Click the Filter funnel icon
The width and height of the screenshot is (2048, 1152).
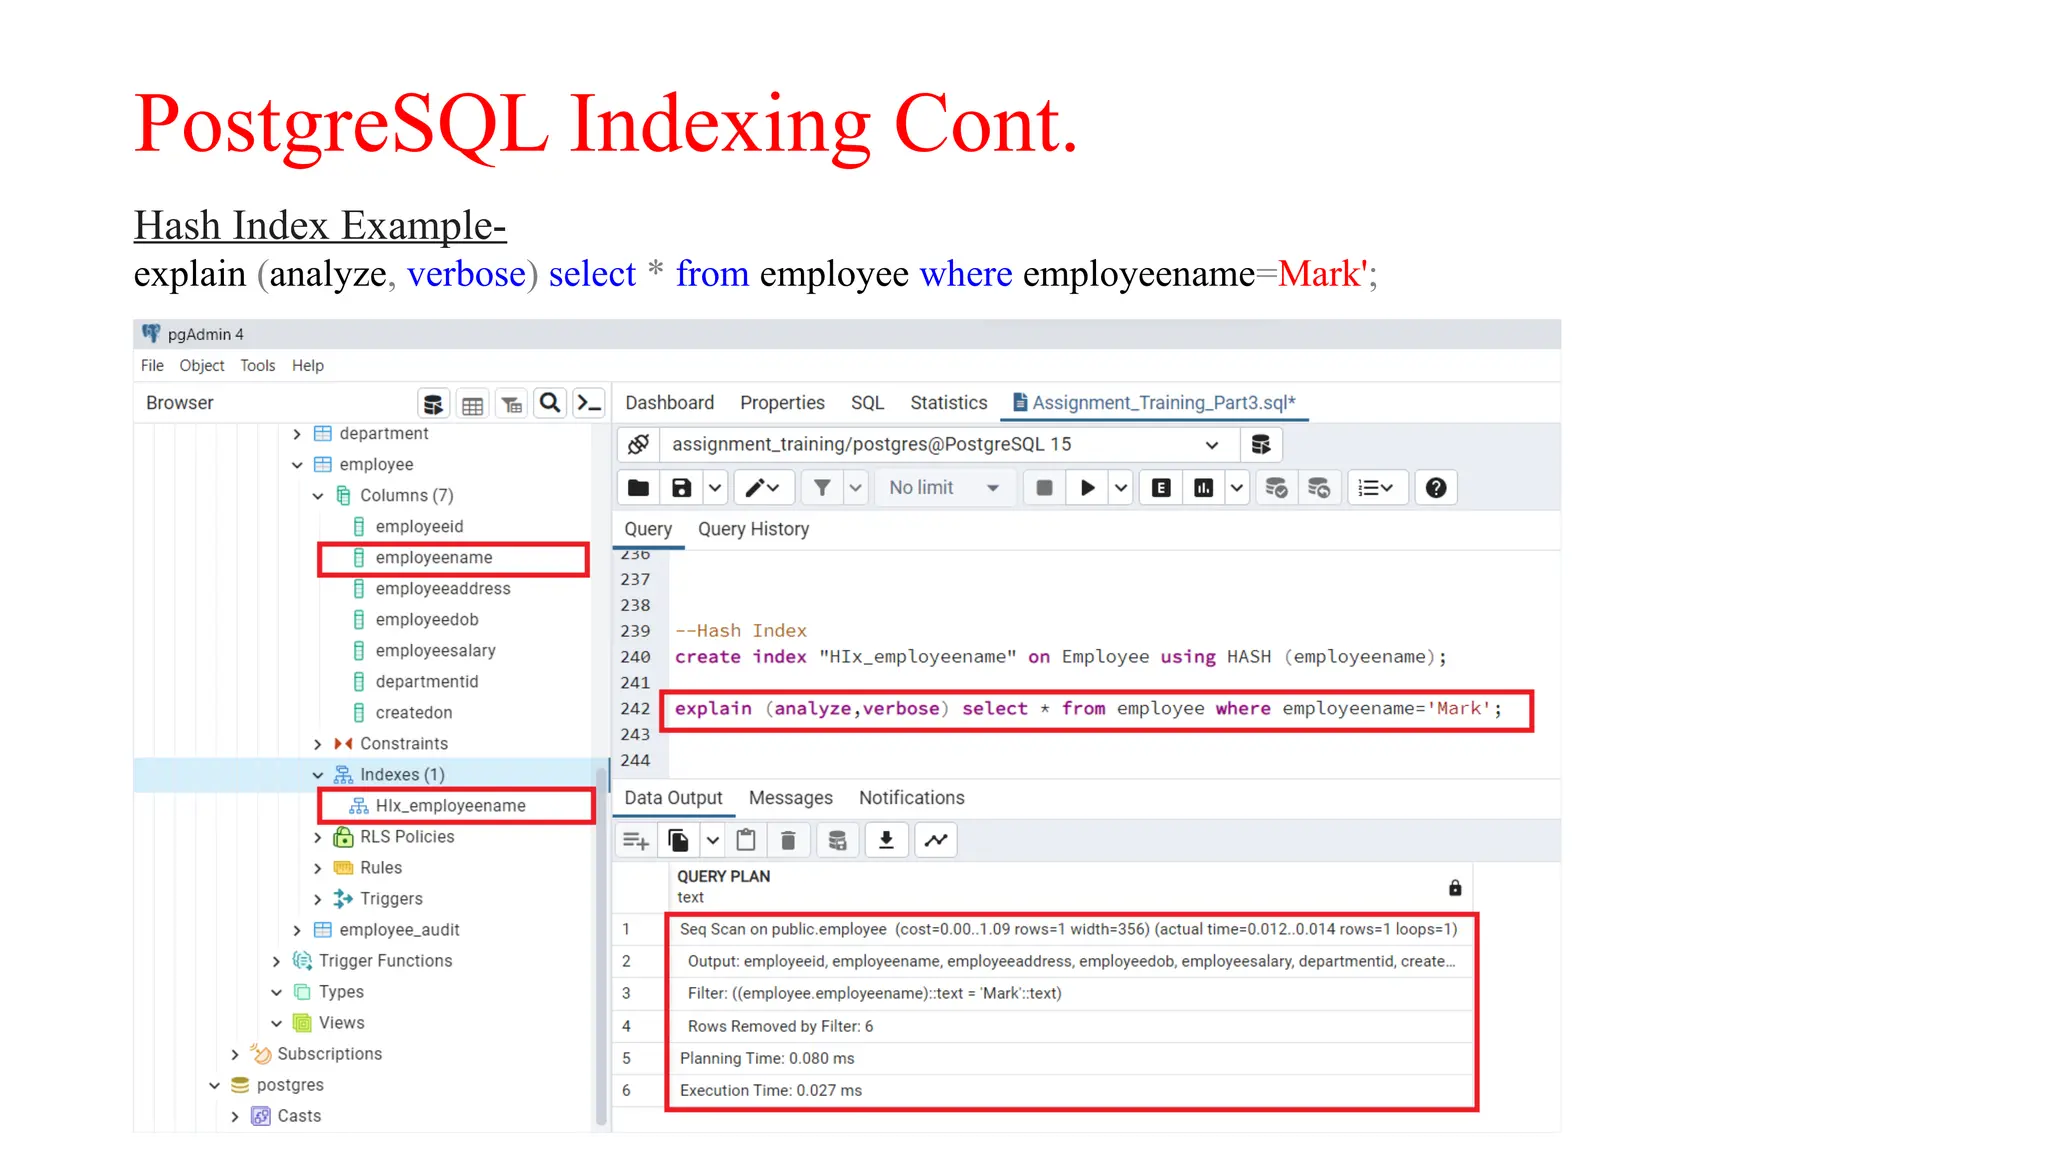pos(822,488)
